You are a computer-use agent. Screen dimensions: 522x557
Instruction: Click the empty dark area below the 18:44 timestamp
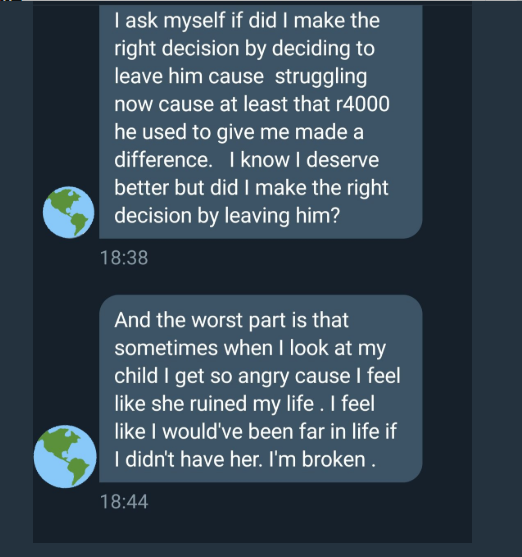(x=252, y=528)
